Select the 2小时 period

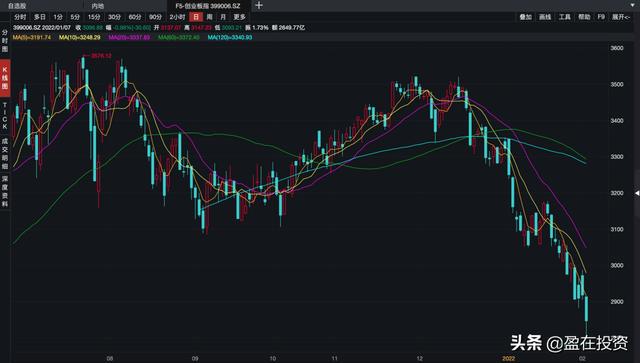(x=177, y=17)
